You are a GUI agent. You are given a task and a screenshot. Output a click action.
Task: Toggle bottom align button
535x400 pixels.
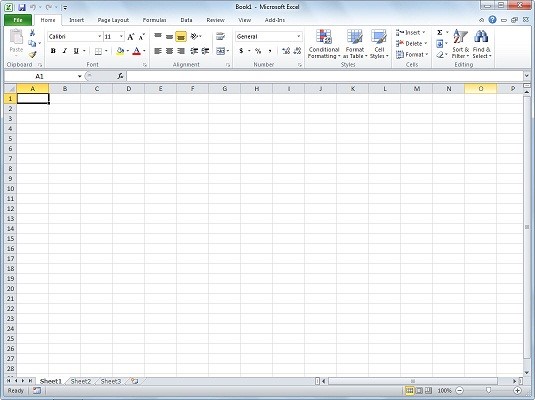coord(181,37)
